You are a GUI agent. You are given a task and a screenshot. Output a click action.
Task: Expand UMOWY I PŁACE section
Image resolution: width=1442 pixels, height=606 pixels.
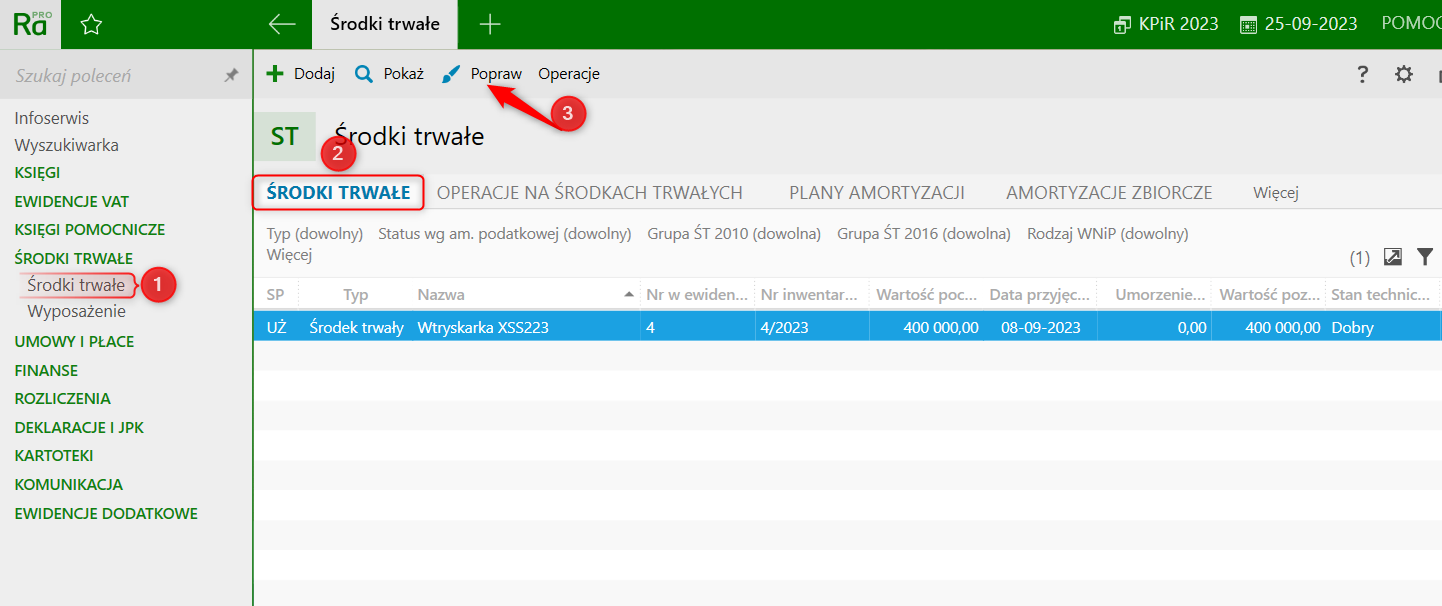[74, 342]
